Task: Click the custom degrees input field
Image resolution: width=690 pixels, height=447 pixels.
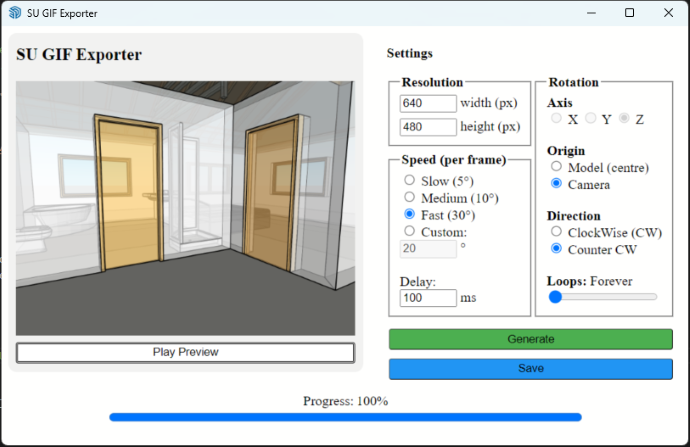Action: click(x=428, y=249)
